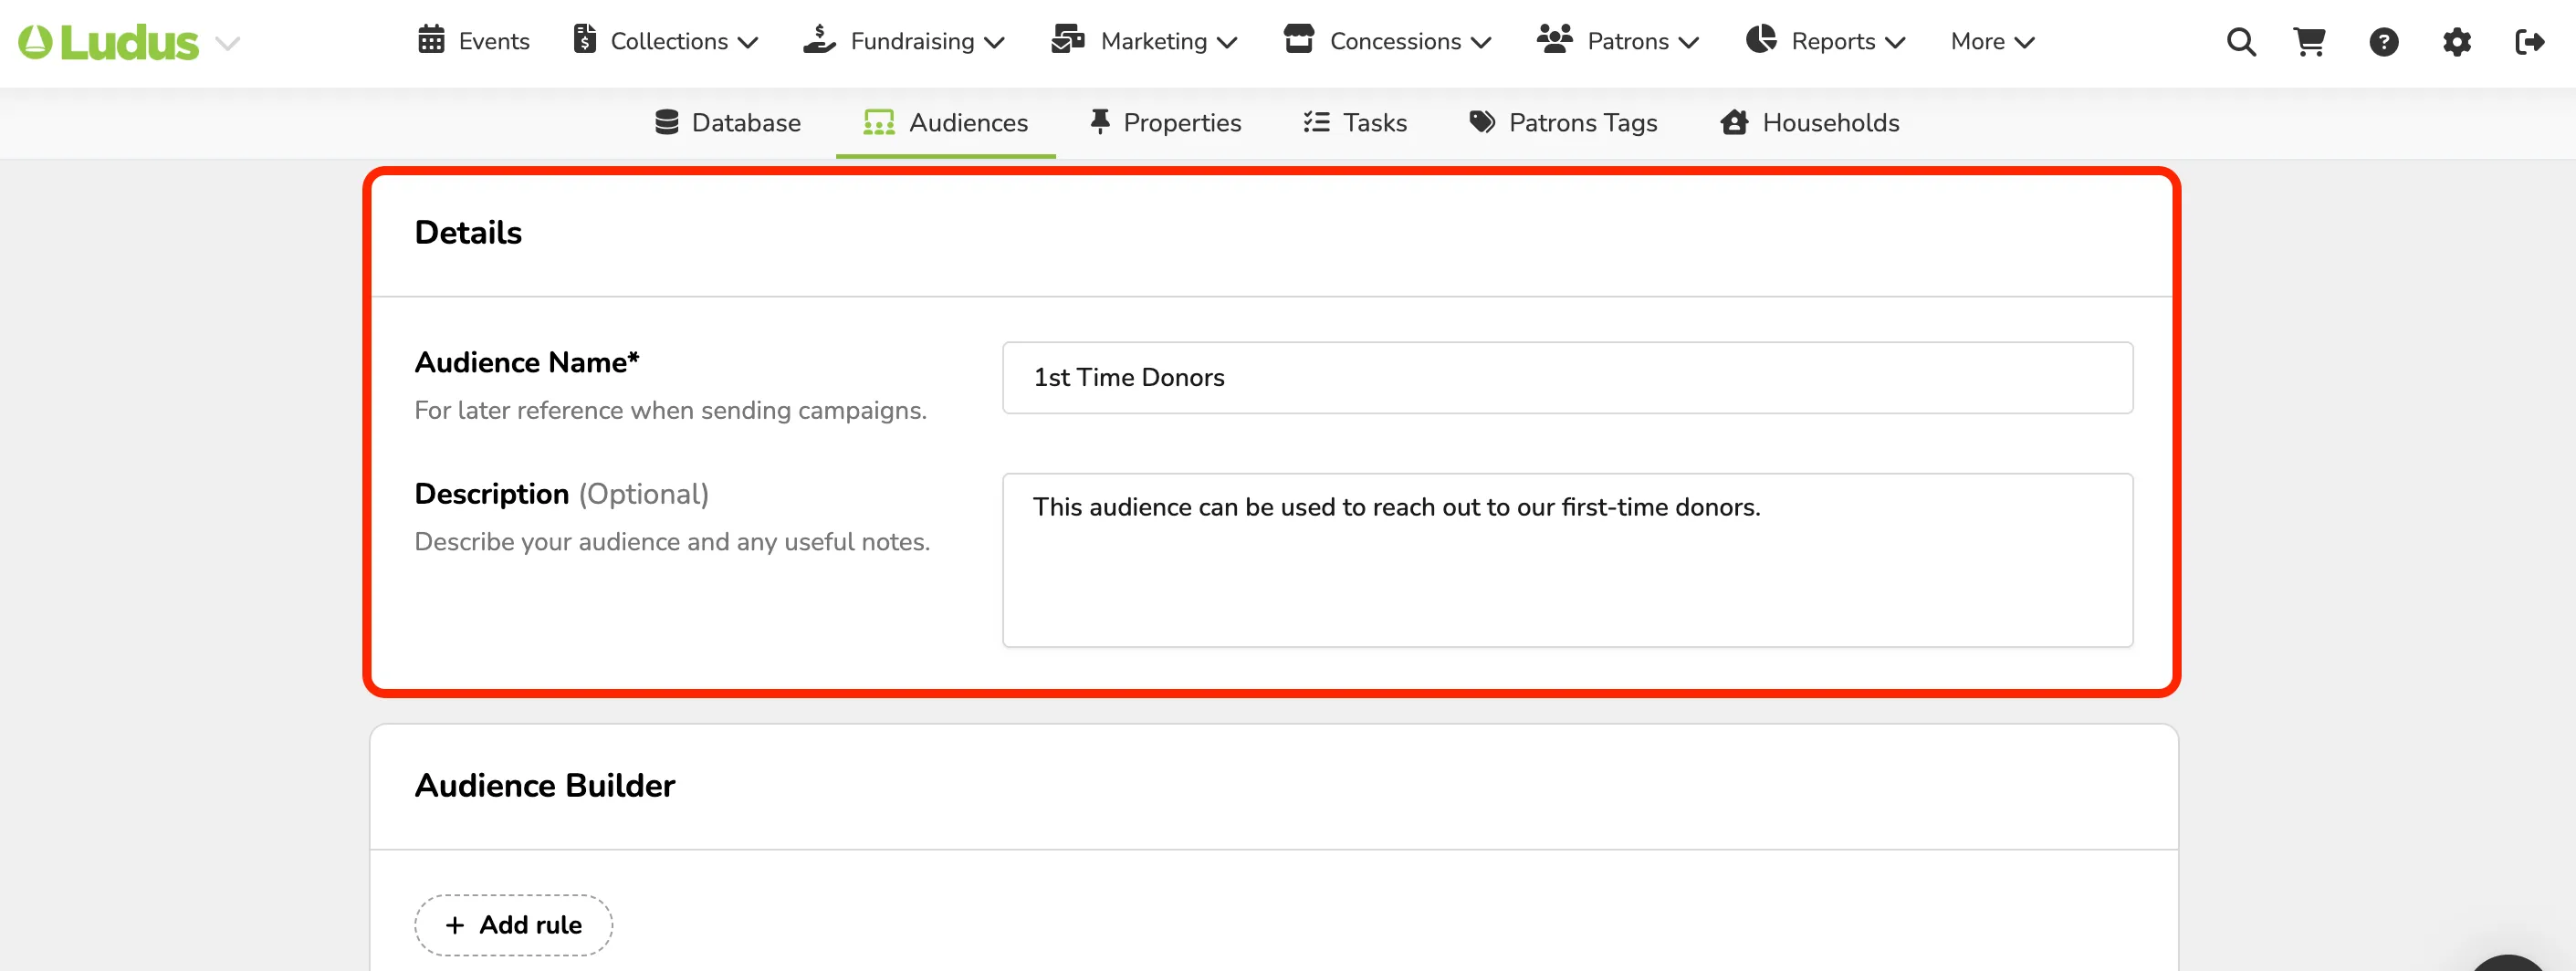2576x971 pixels.
Task: Open the Events calendar icon
Action: 431,40
